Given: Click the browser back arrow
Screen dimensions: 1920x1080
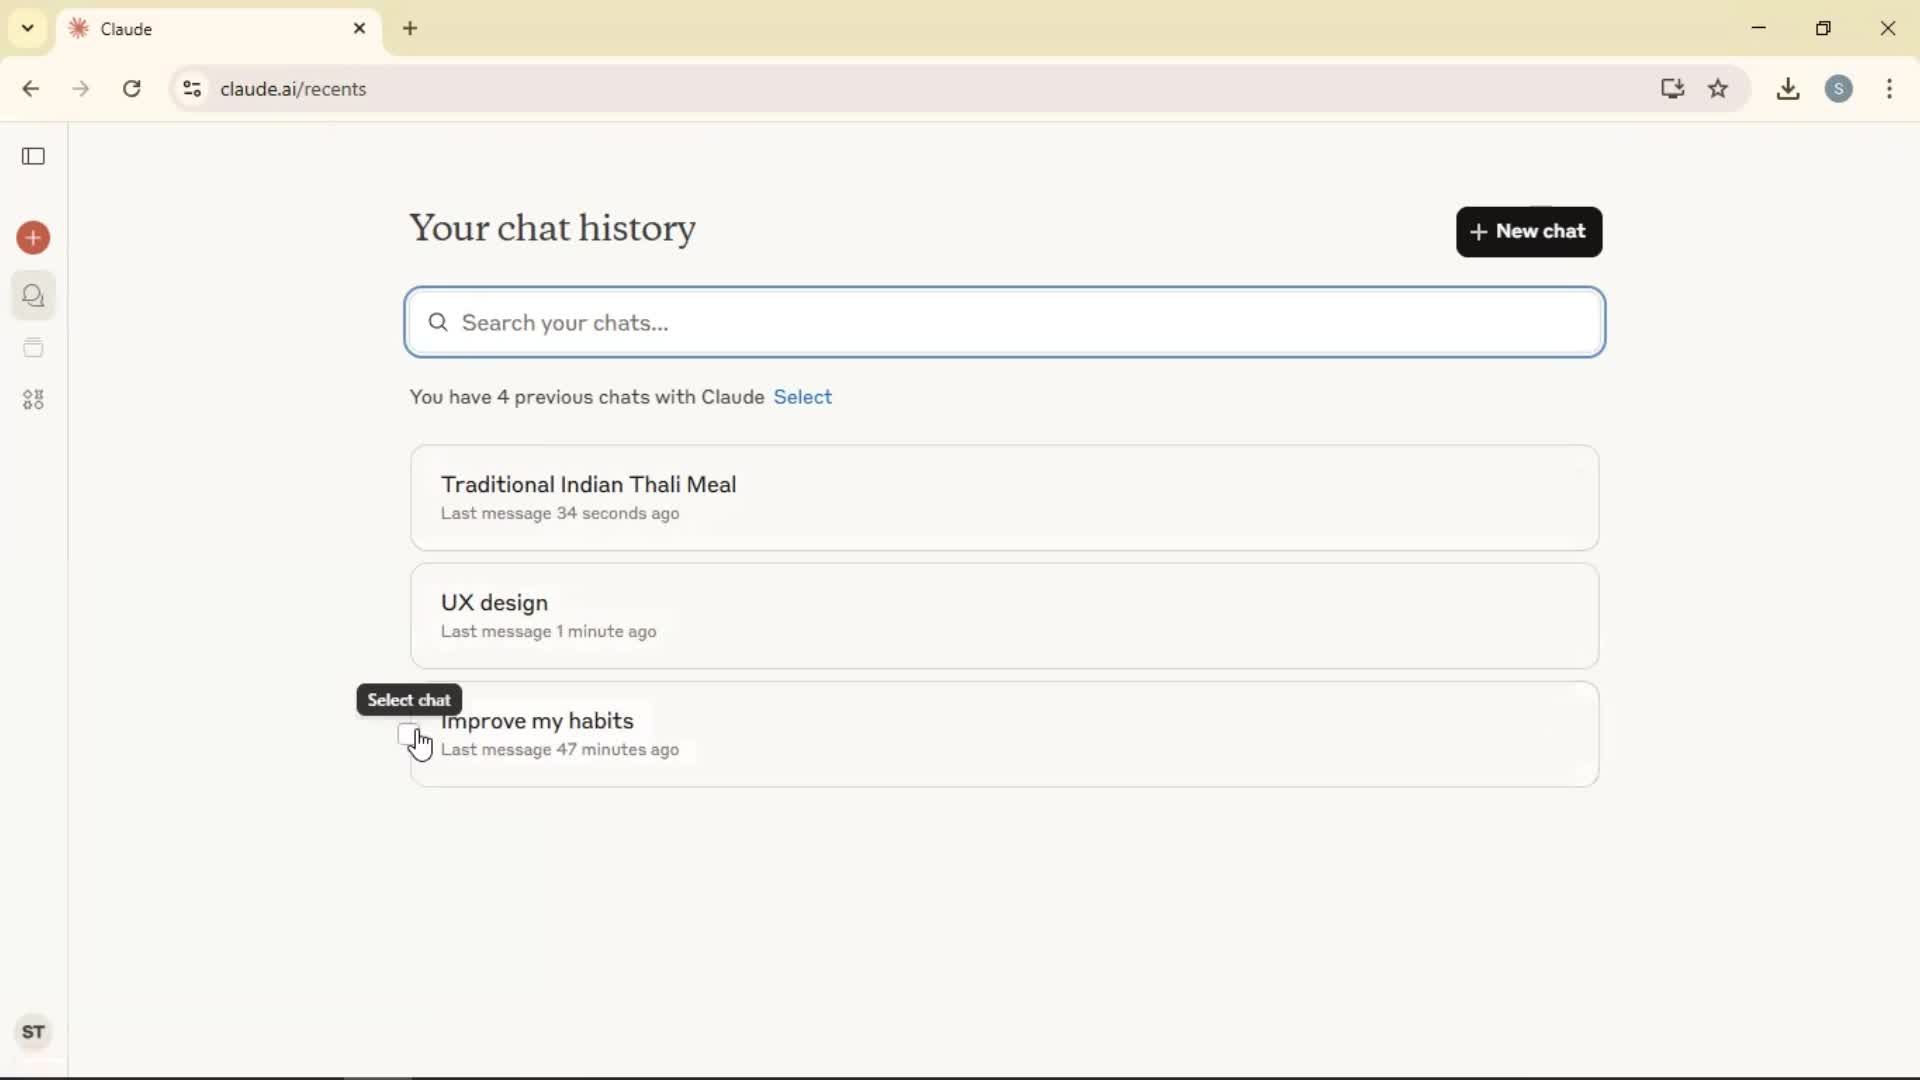Looking at the screenshot, I should coord(31,89).
